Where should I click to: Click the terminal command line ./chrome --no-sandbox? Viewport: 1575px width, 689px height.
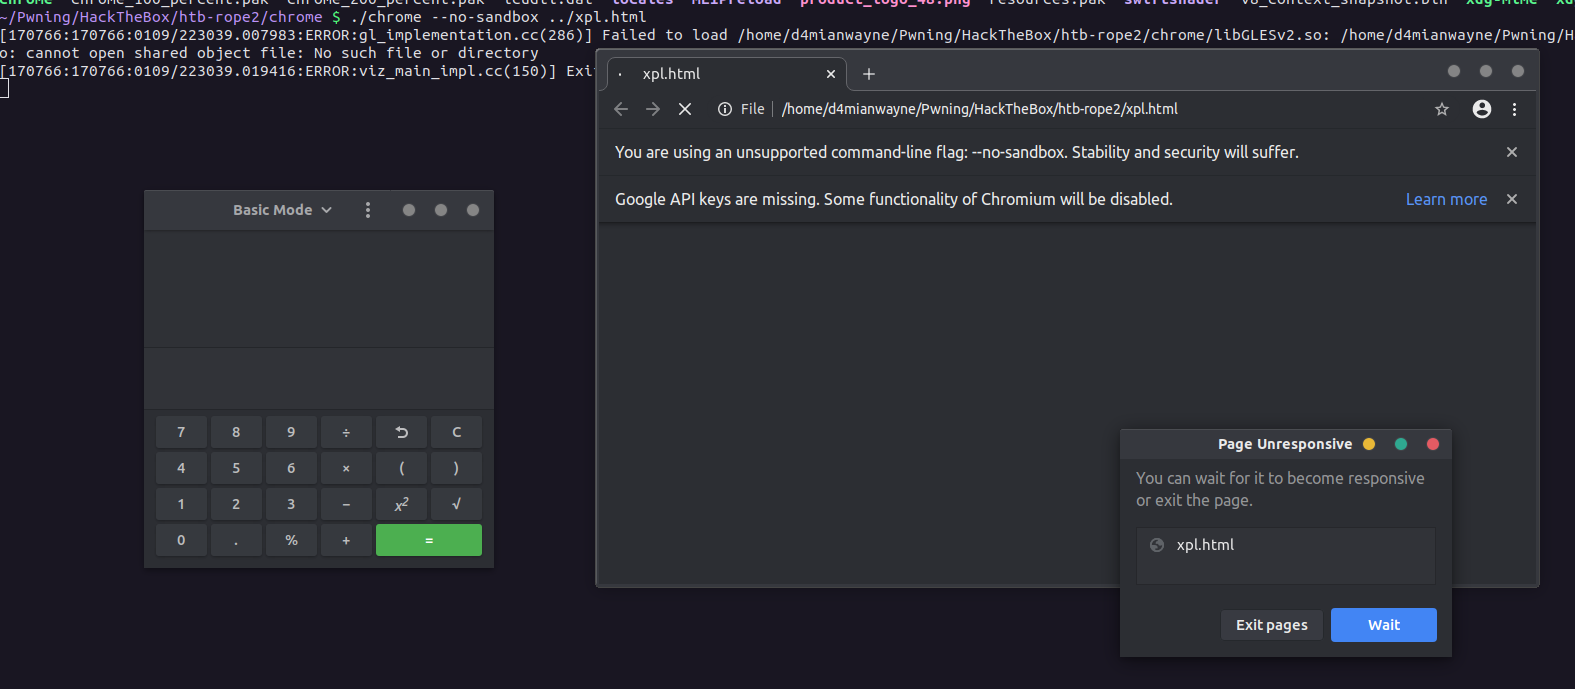point(498,17)
